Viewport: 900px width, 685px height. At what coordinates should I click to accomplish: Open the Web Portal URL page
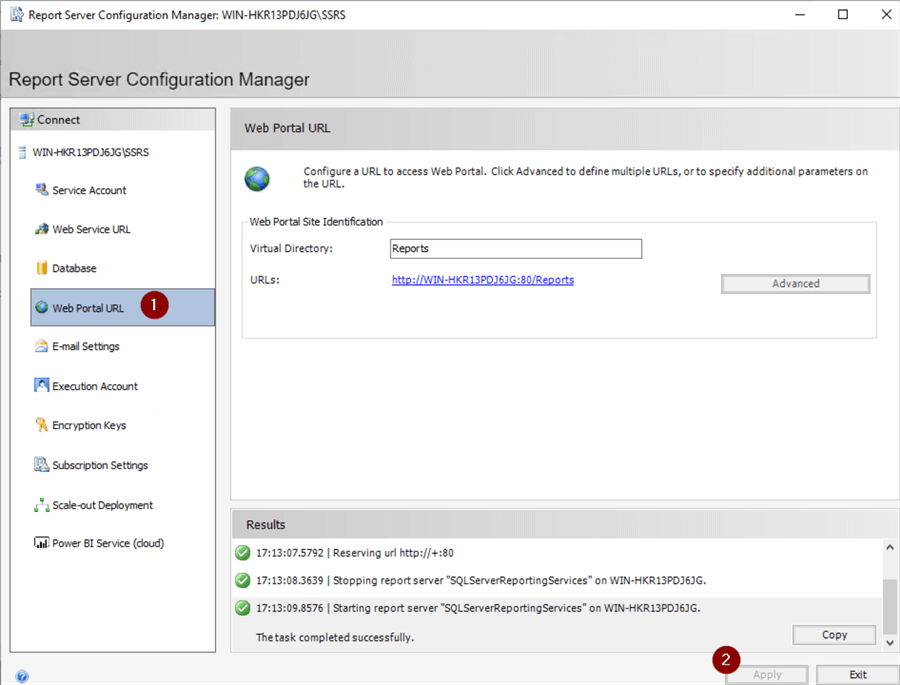[x=88, y=308]
